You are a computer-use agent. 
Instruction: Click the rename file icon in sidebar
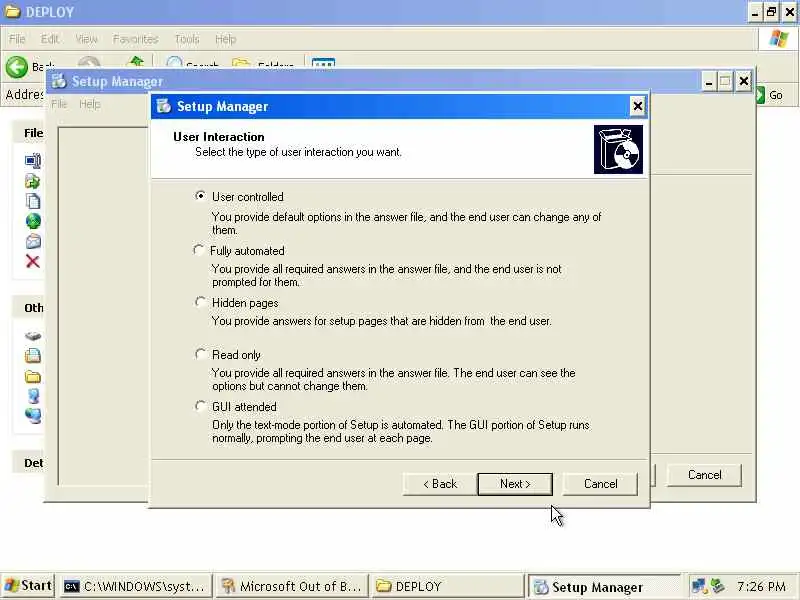pyautogui.click(x=33, y=161)
